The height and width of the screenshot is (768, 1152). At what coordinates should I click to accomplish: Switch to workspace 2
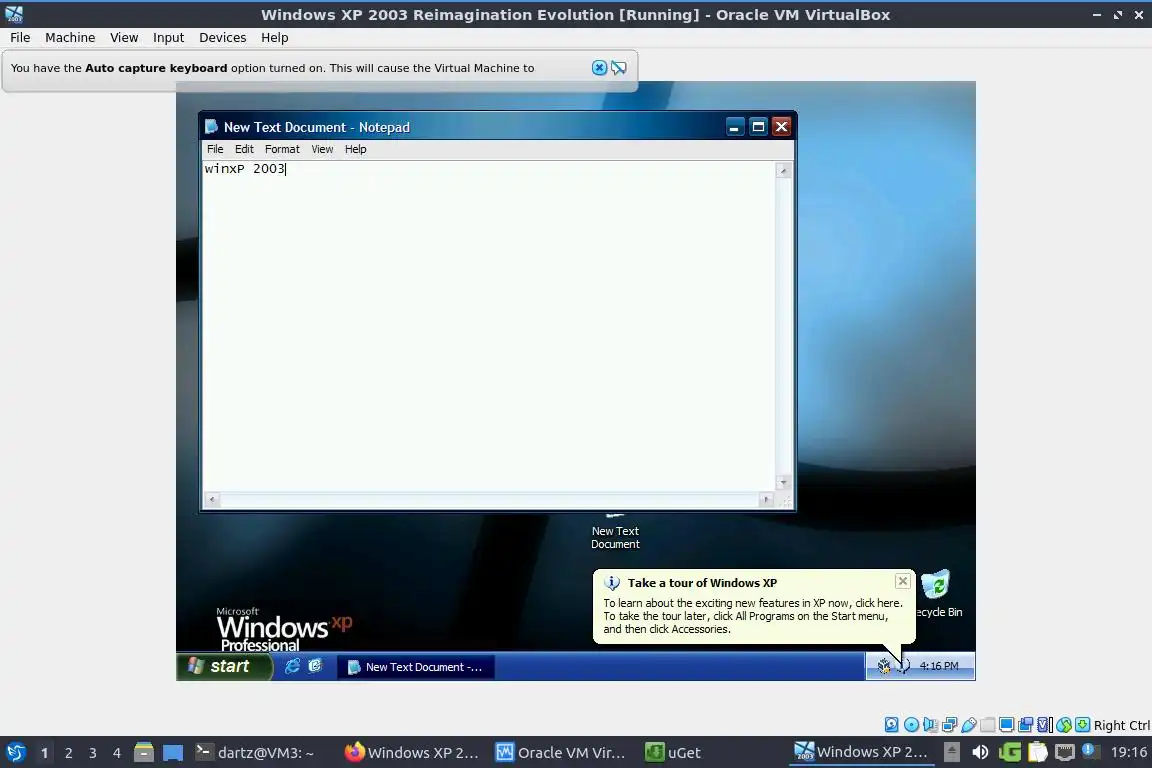coord(68,753)
